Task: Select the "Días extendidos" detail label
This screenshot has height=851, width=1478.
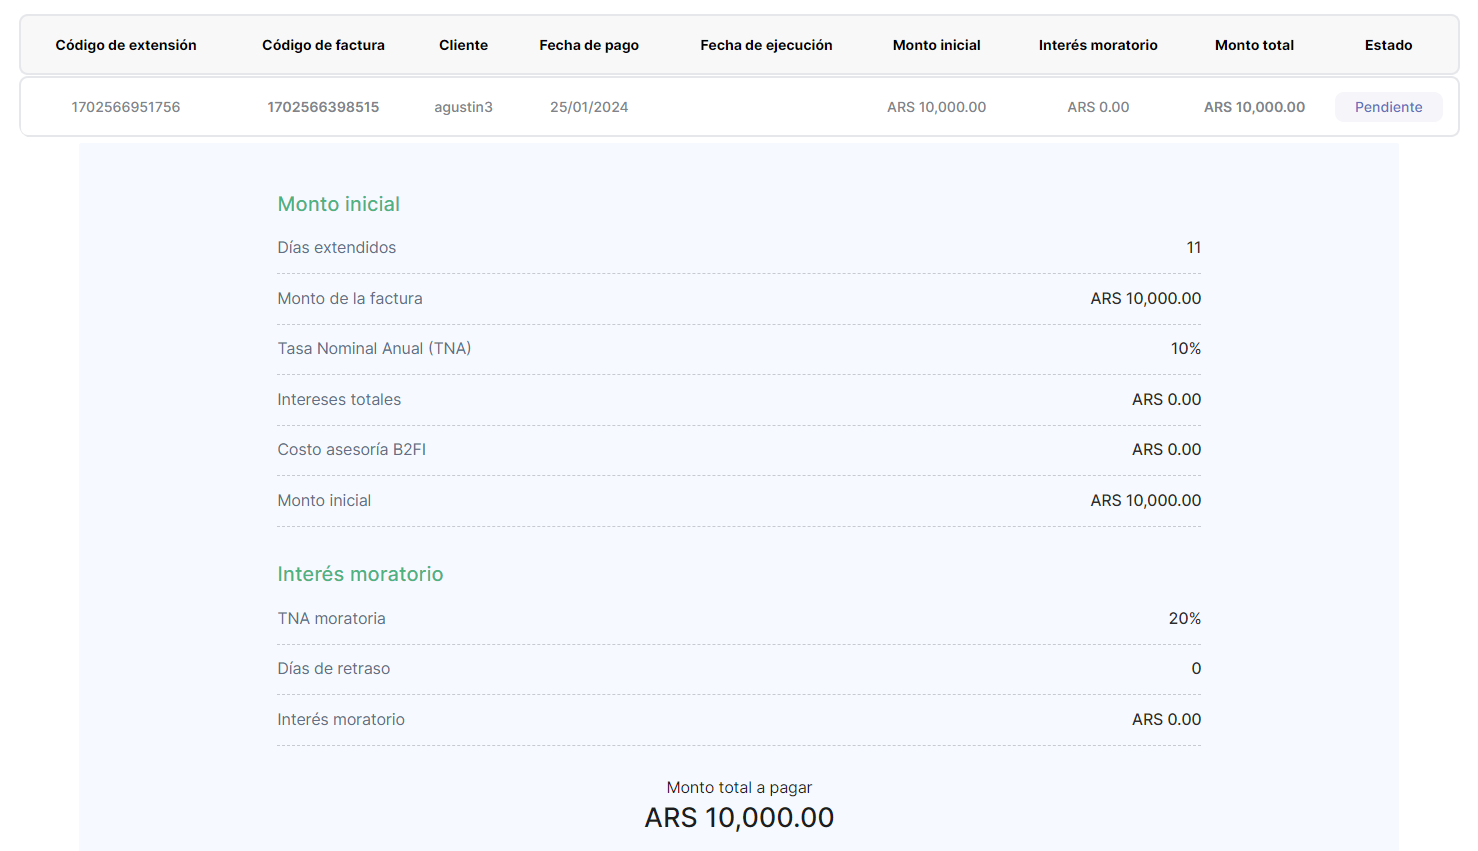Action: [337, 248]
